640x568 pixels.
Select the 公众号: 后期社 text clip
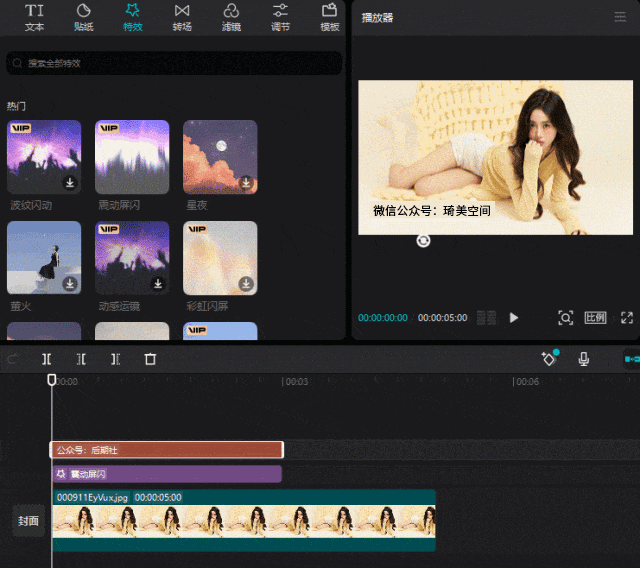click(167, 450)
